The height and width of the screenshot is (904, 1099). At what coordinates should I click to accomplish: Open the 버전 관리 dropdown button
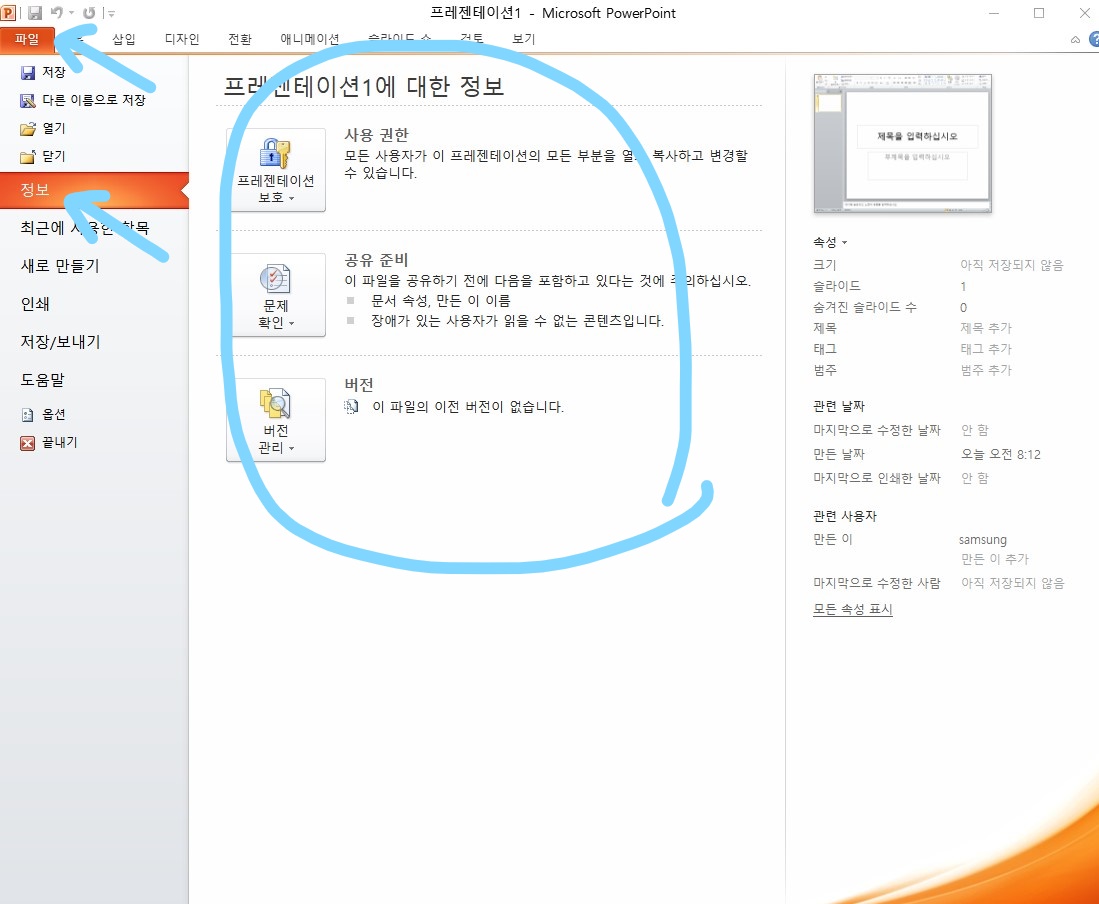pos(275,420)
